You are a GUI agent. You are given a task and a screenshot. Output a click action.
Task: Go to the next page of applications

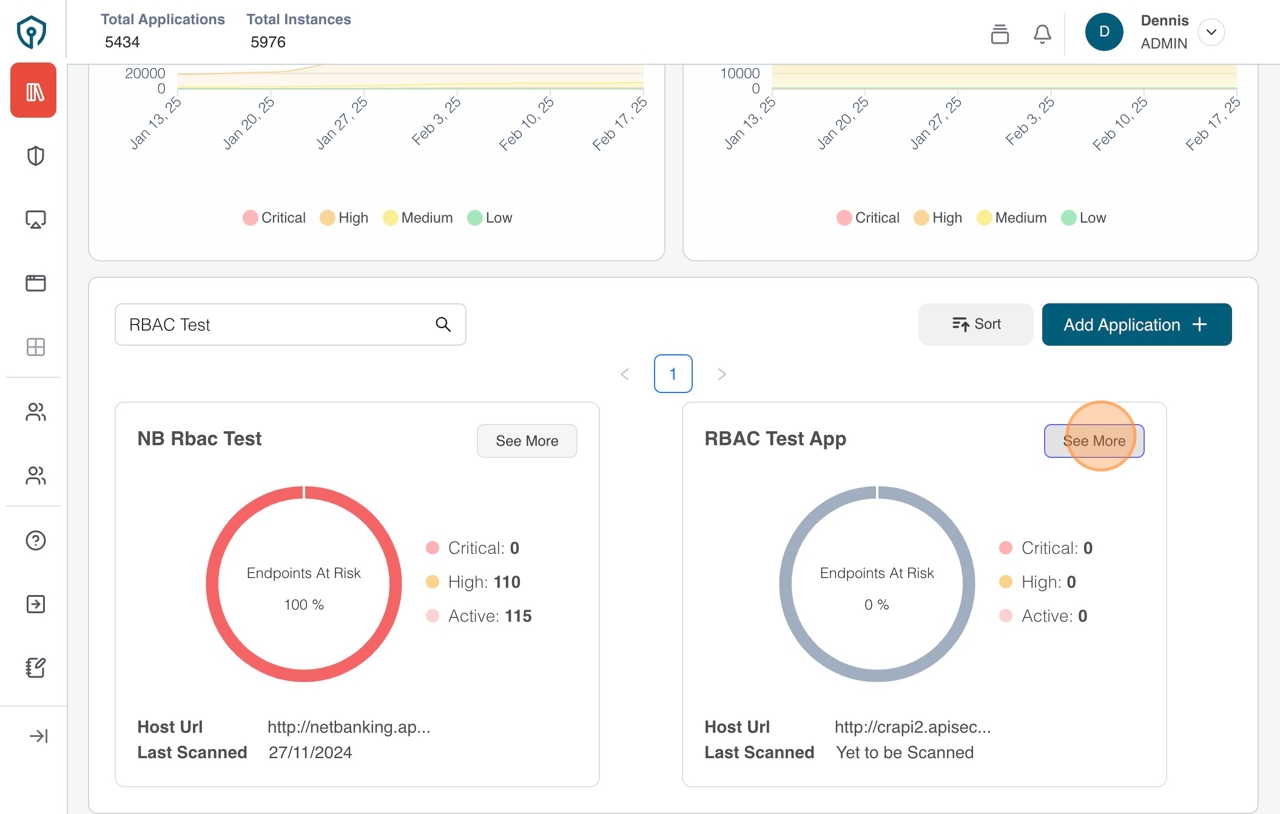click(x=721, y=374)
